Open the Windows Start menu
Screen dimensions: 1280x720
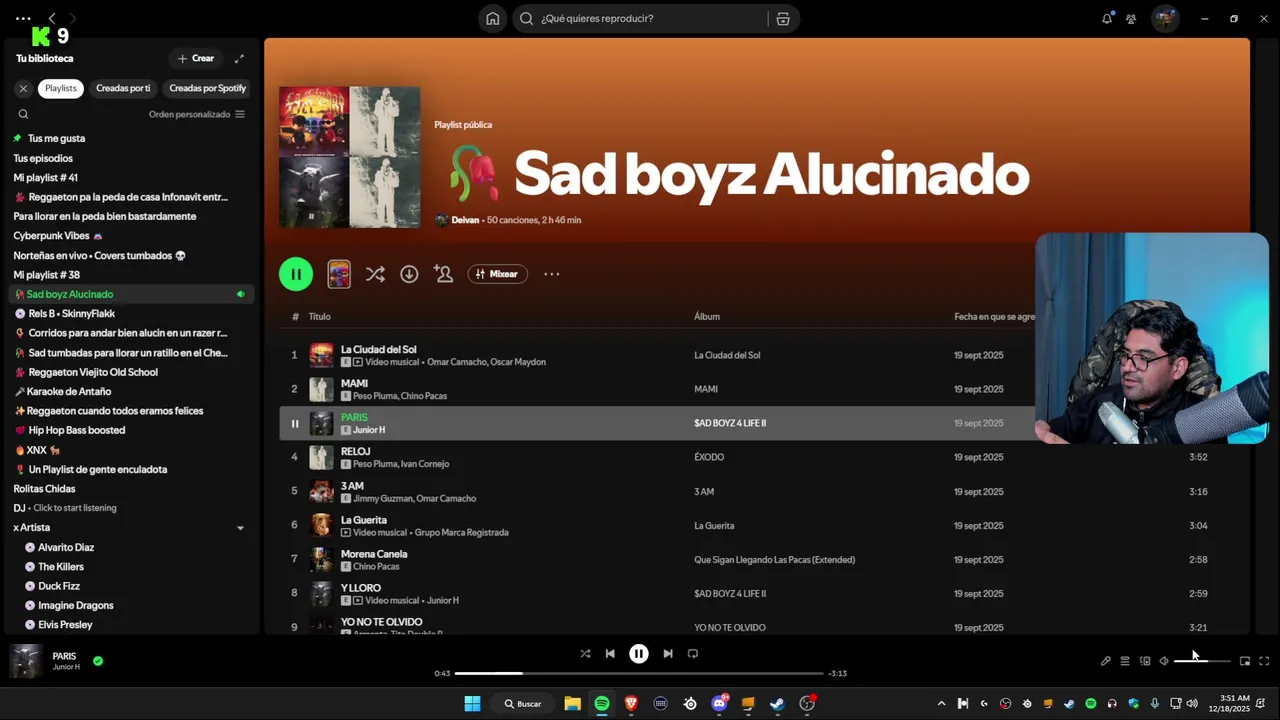coord(472,704)
